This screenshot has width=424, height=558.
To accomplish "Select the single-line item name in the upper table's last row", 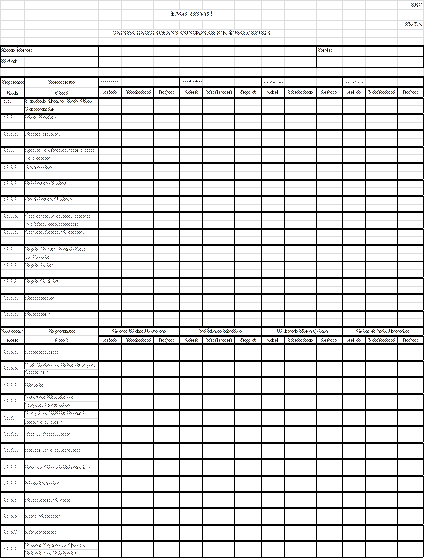I will pyautogui.click(x=37, y=314).
